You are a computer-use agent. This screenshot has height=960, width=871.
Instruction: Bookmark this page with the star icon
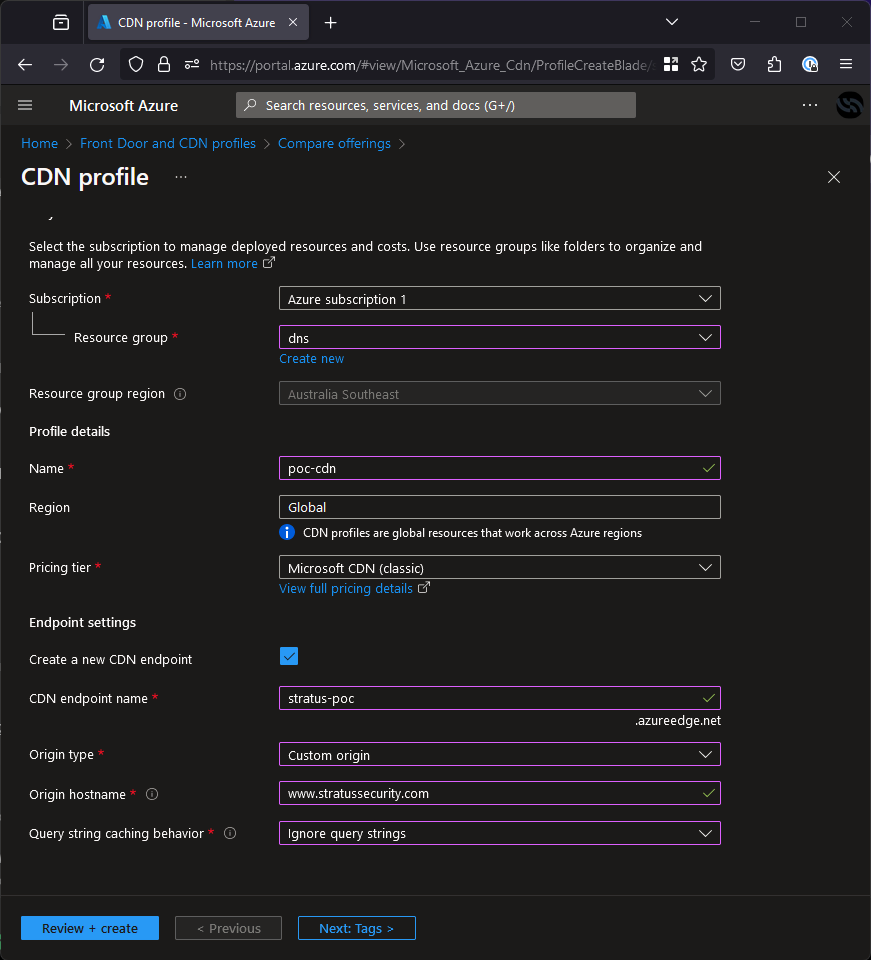pos(699,64)
